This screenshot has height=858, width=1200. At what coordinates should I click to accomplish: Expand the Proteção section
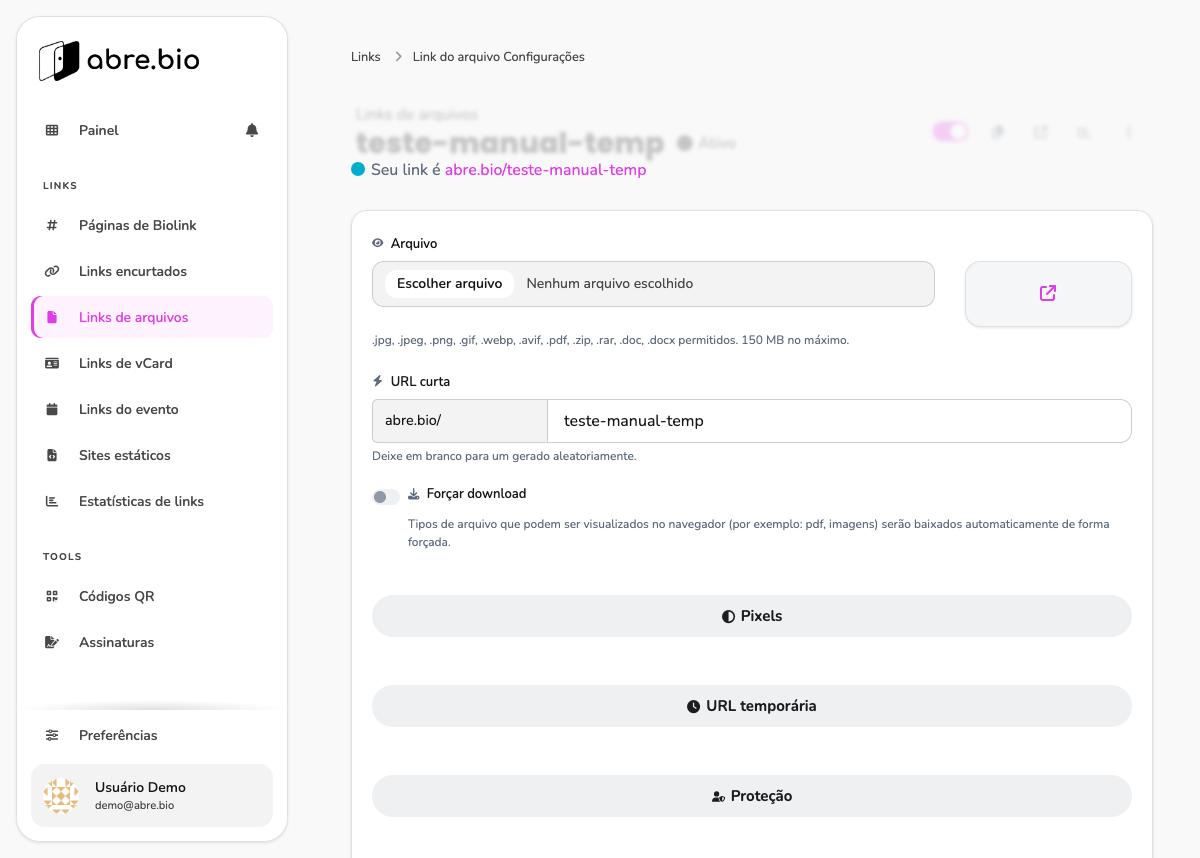(x=752, y=796)
